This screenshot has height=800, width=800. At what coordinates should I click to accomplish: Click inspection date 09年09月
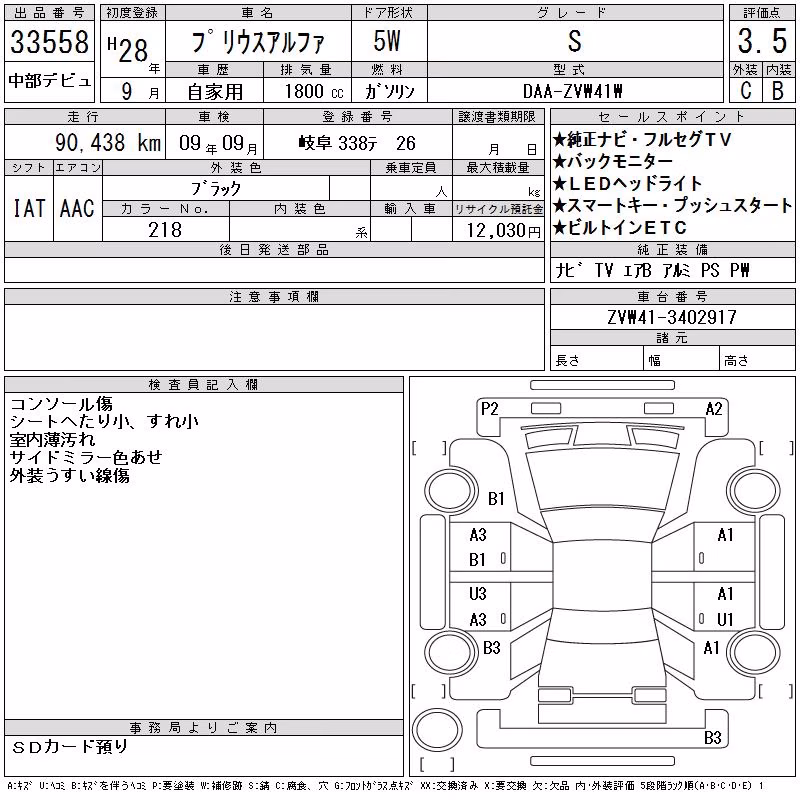pos(218,143)
